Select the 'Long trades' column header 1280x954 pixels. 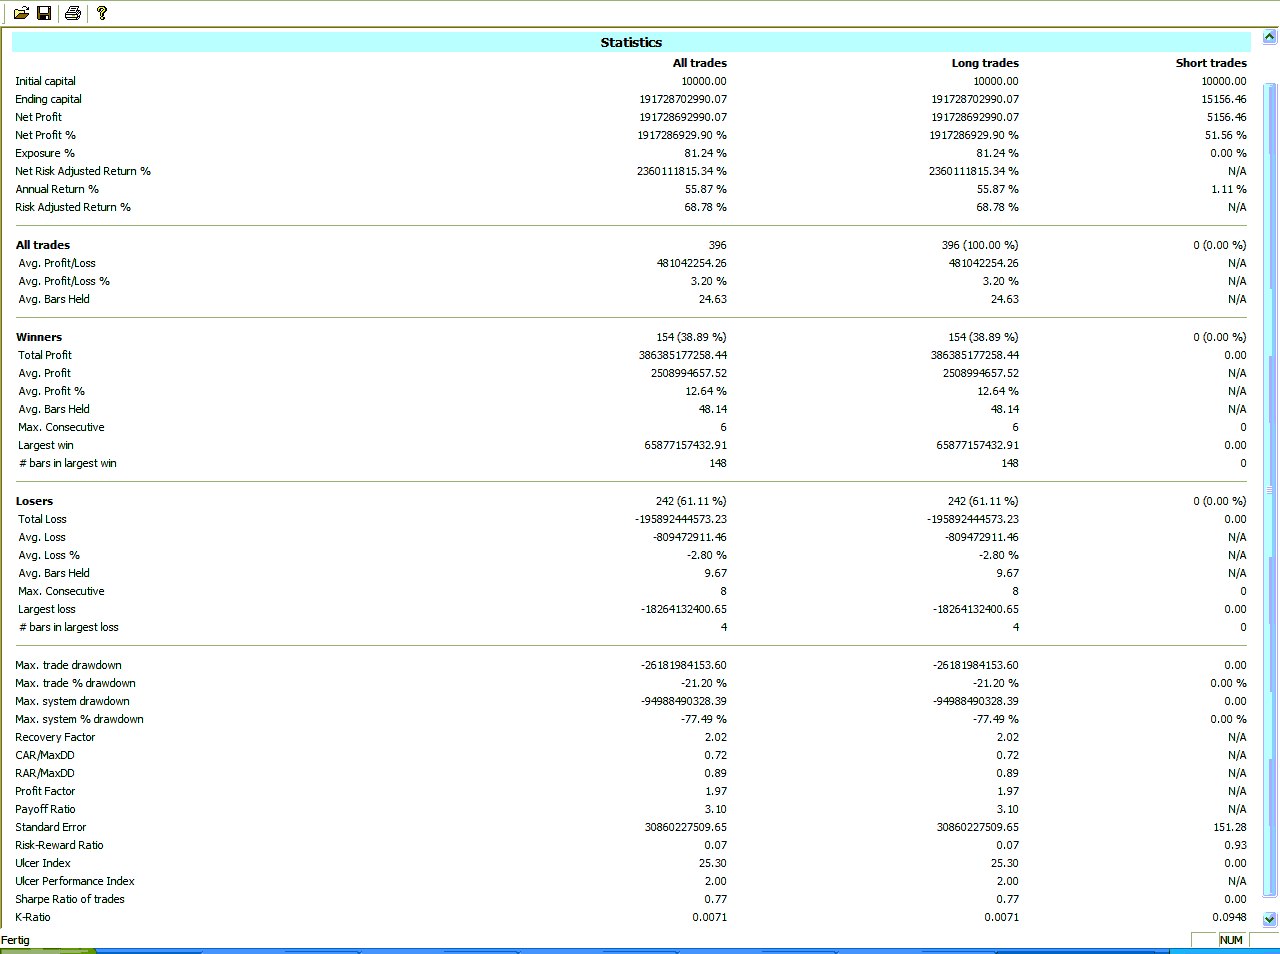point(985,63)
